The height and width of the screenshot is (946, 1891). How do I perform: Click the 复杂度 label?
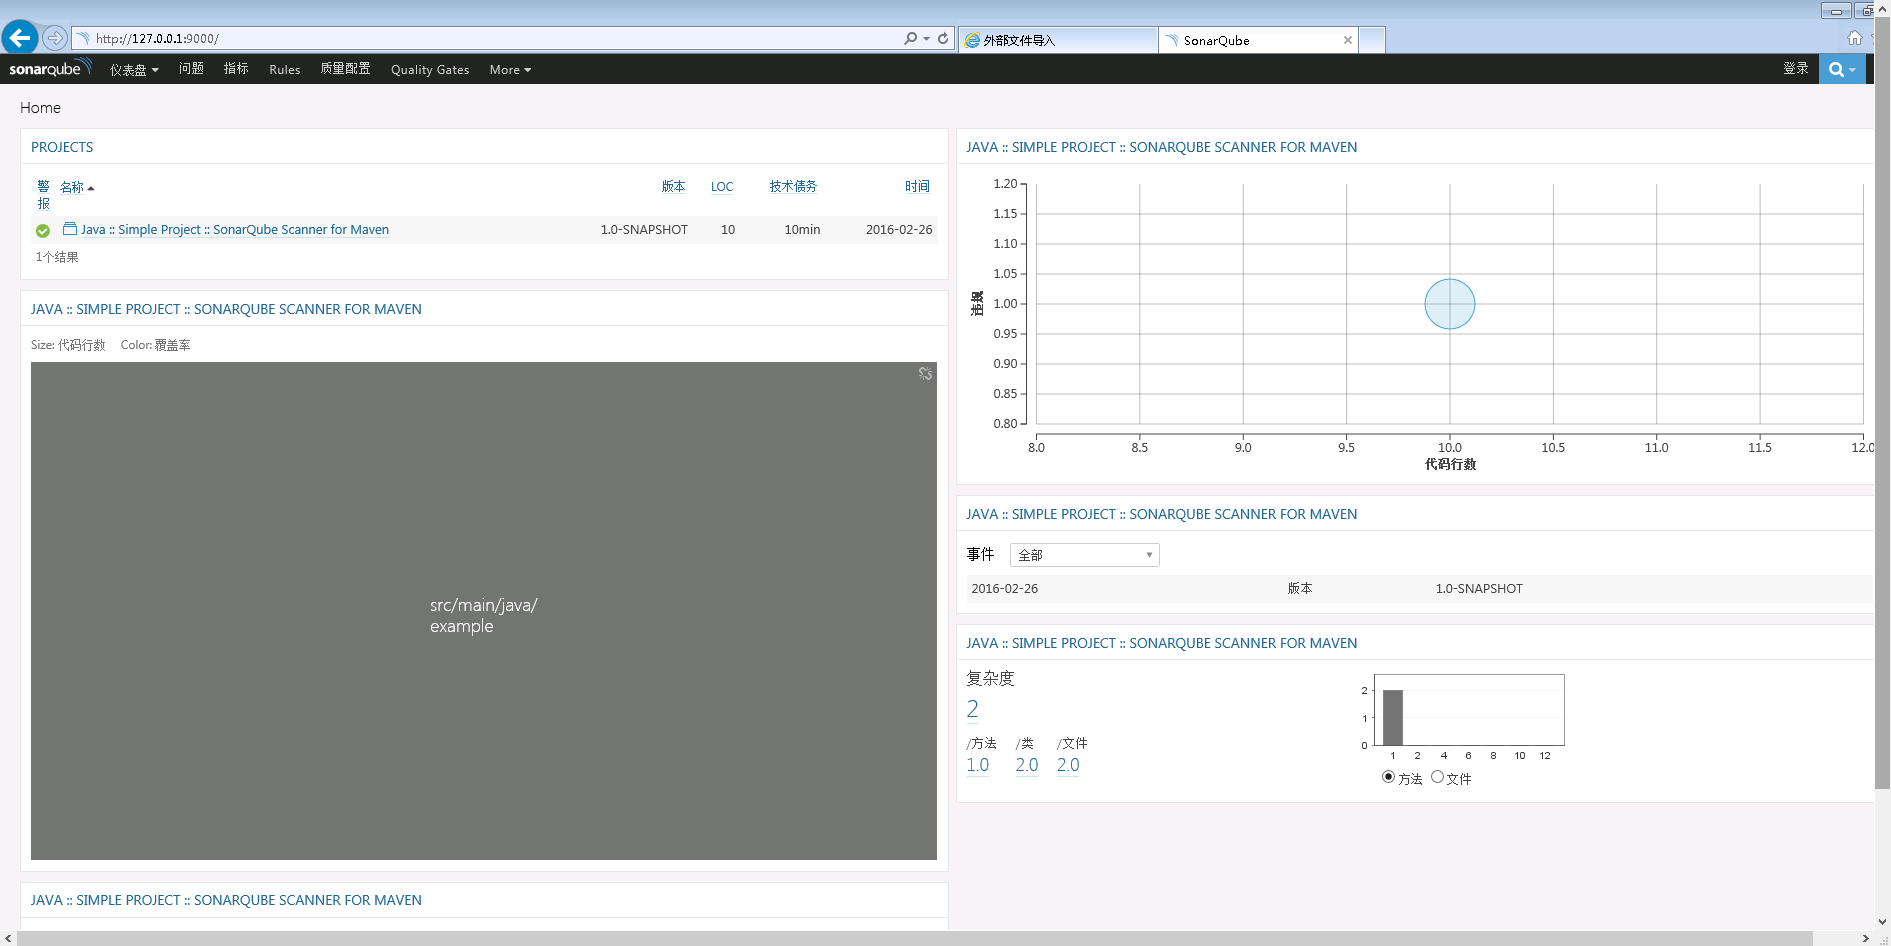990,678
